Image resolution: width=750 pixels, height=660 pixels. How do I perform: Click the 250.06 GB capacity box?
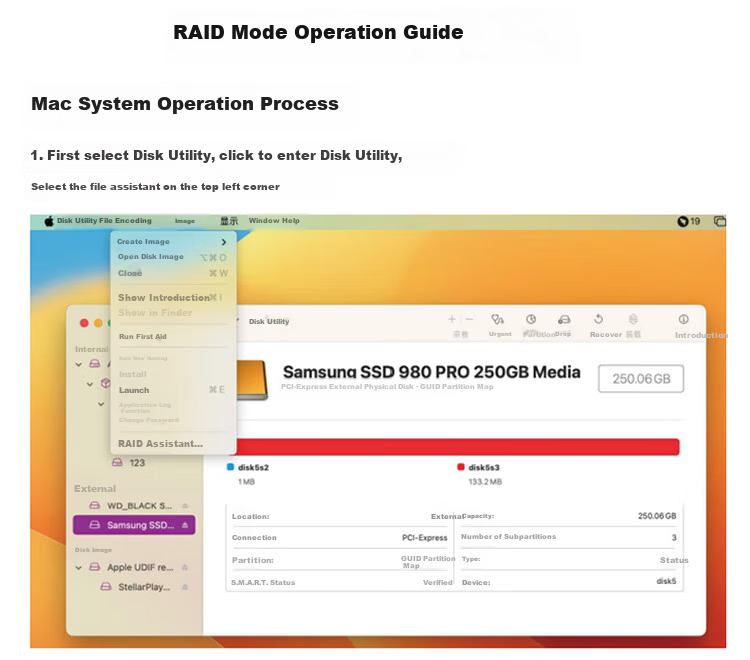point(641,379)
